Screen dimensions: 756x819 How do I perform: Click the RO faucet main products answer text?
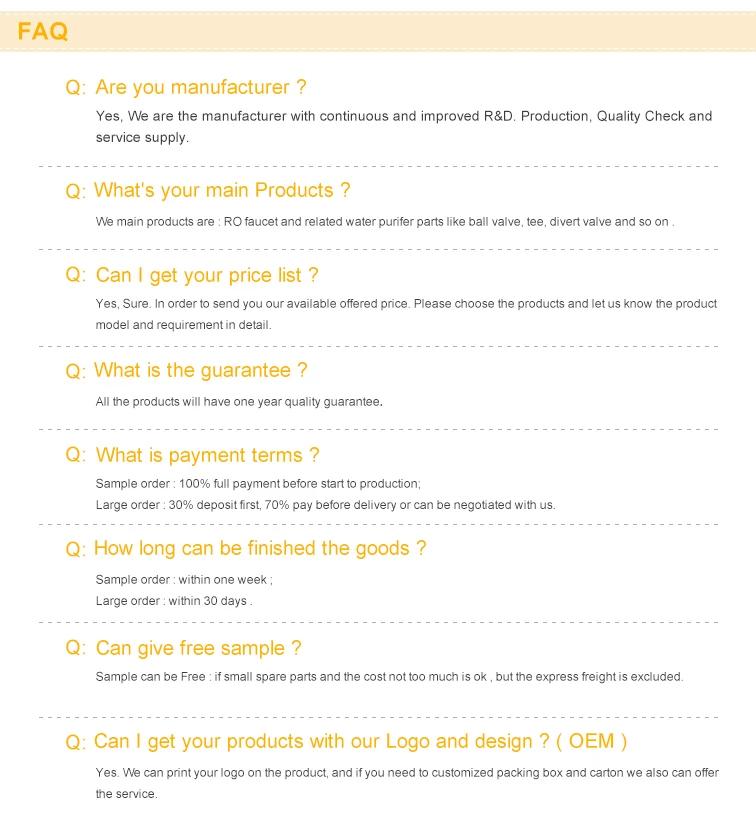tap(385, 222)
